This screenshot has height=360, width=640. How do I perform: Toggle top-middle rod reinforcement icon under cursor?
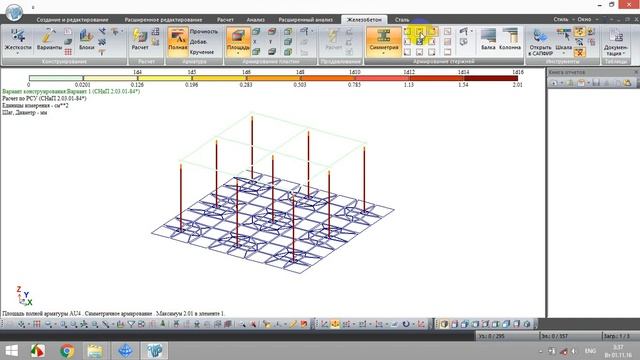coord(420,31)
